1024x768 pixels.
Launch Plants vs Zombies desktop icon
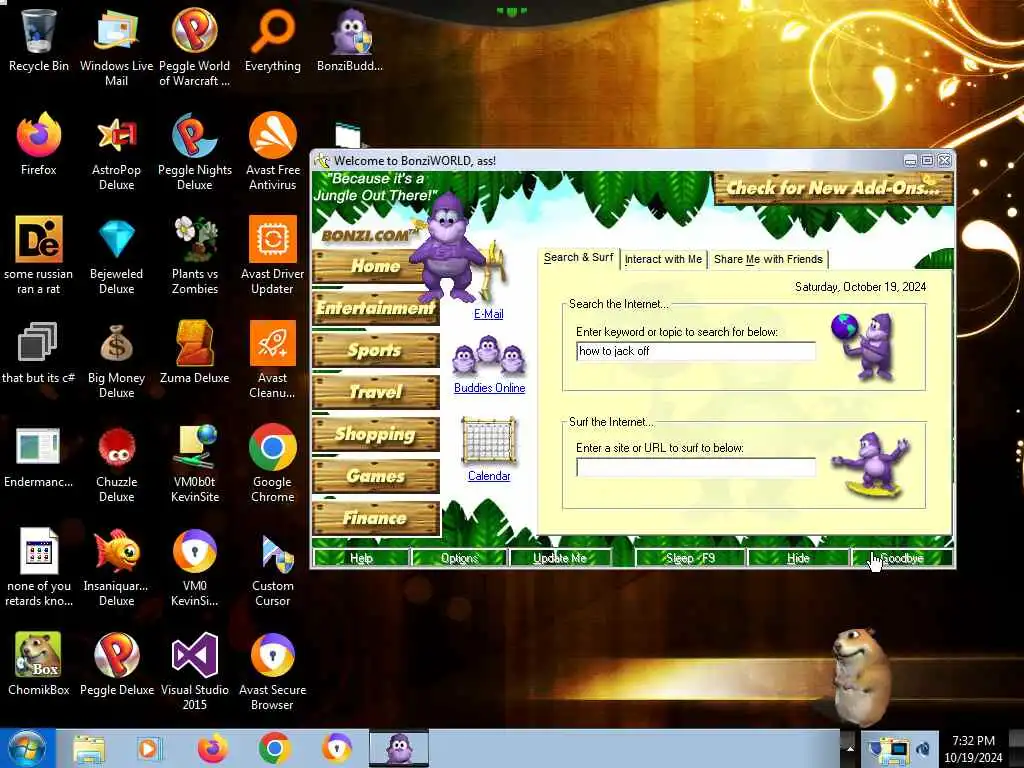tap(195, 255)
